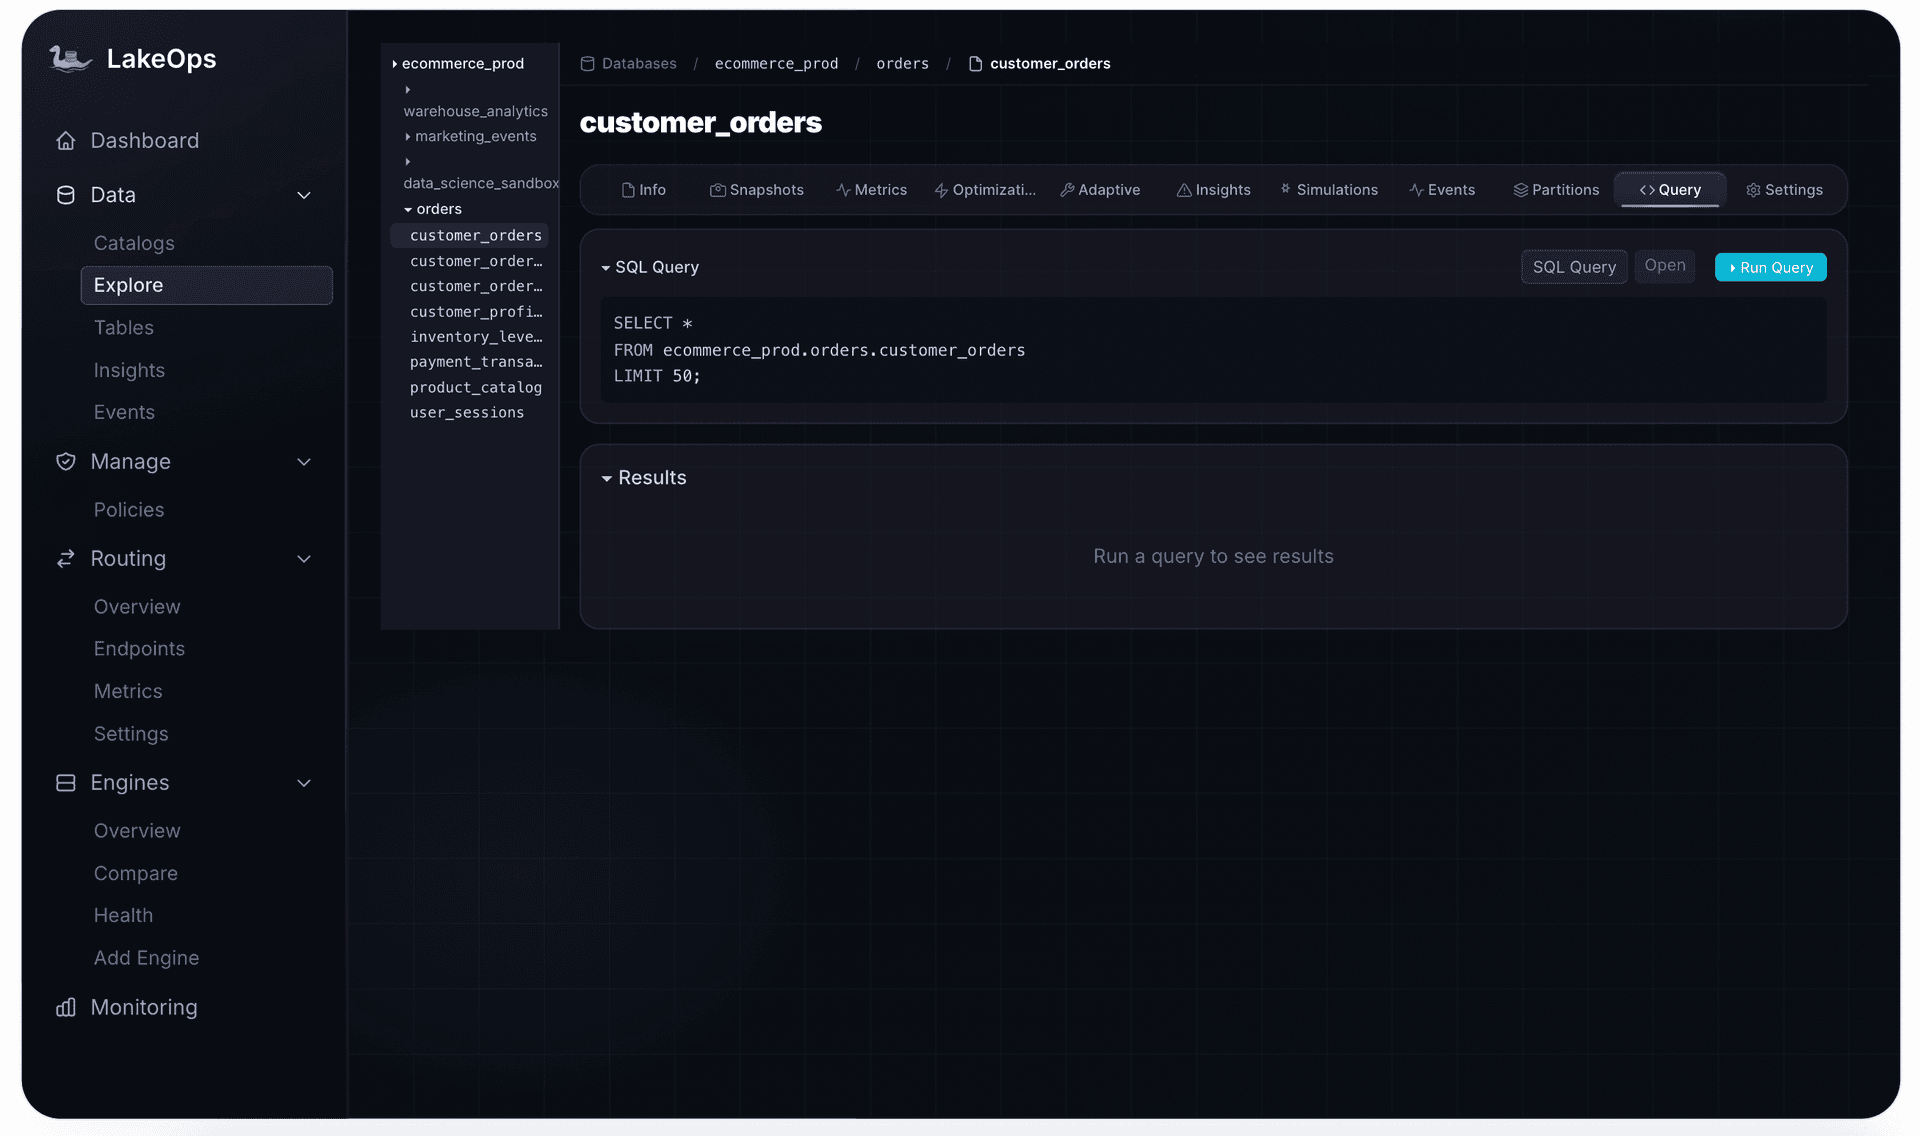This screenshot has width=1920, height=1136.
Task: Click the Settings gear icon in tab bar
Action: pos(1753,190)
